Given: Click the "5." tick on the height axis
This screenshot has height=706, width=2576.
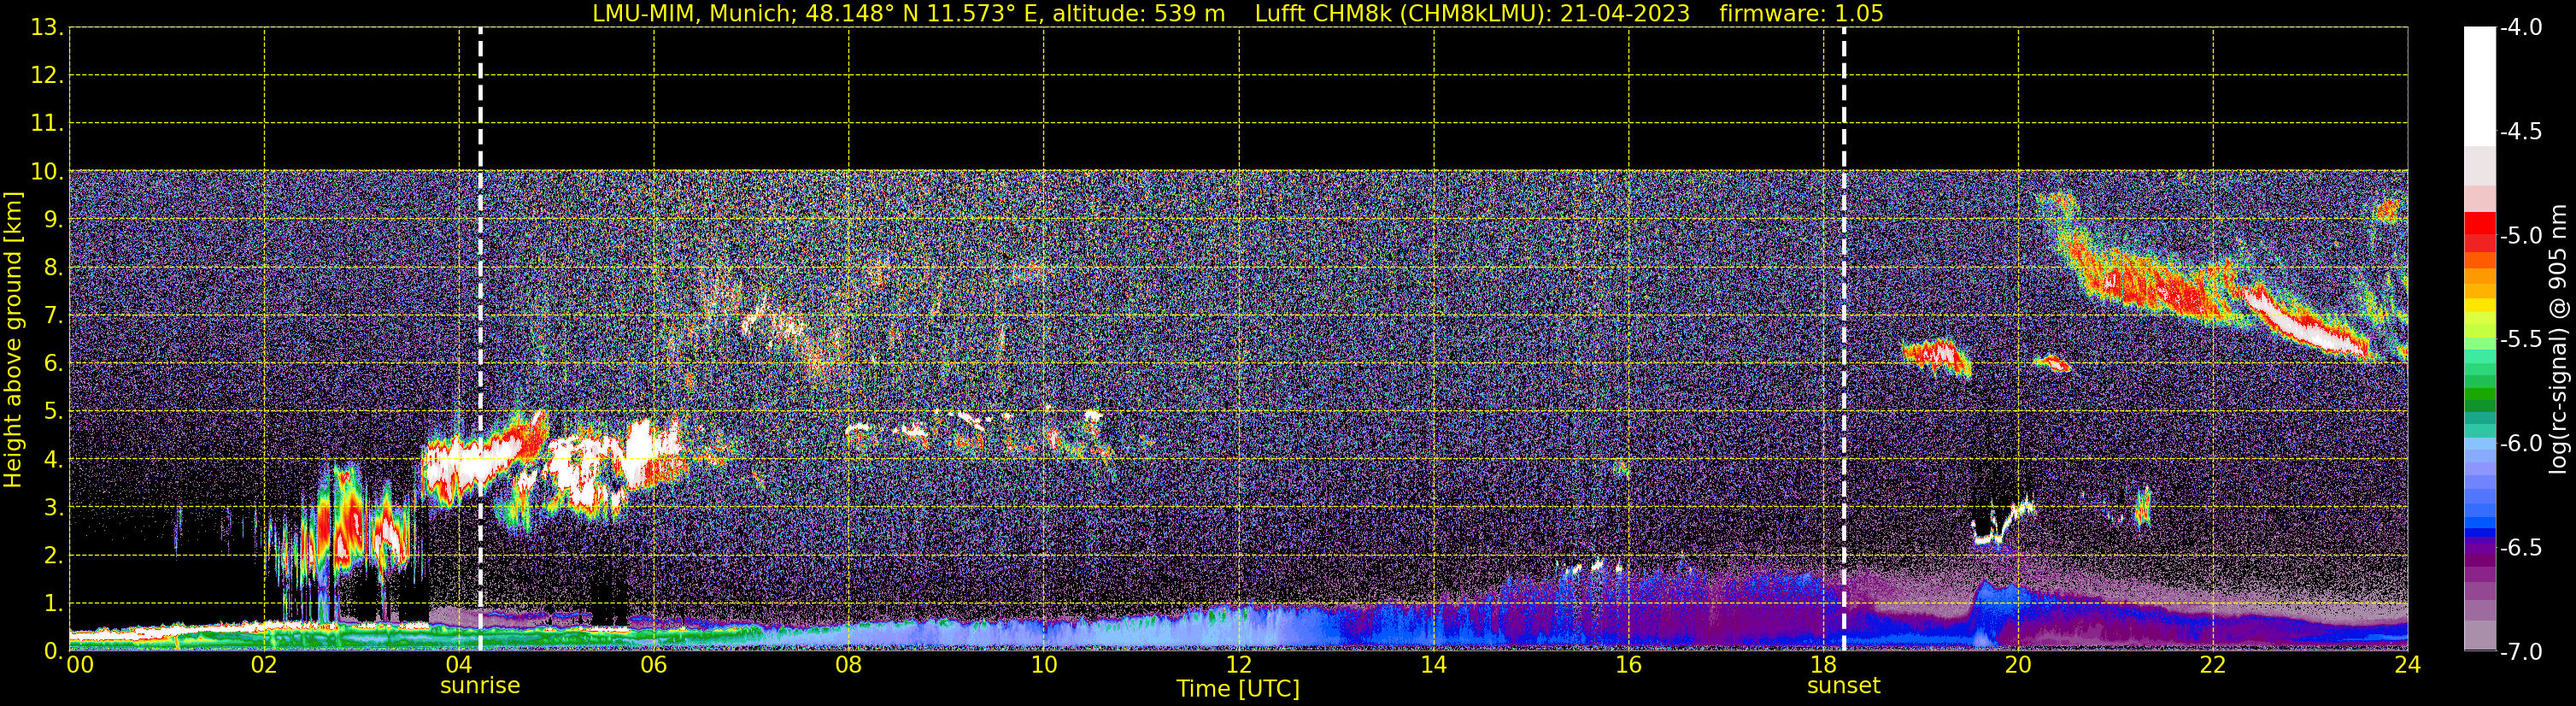Looking at the screenshot, I should tap(53, 412).
